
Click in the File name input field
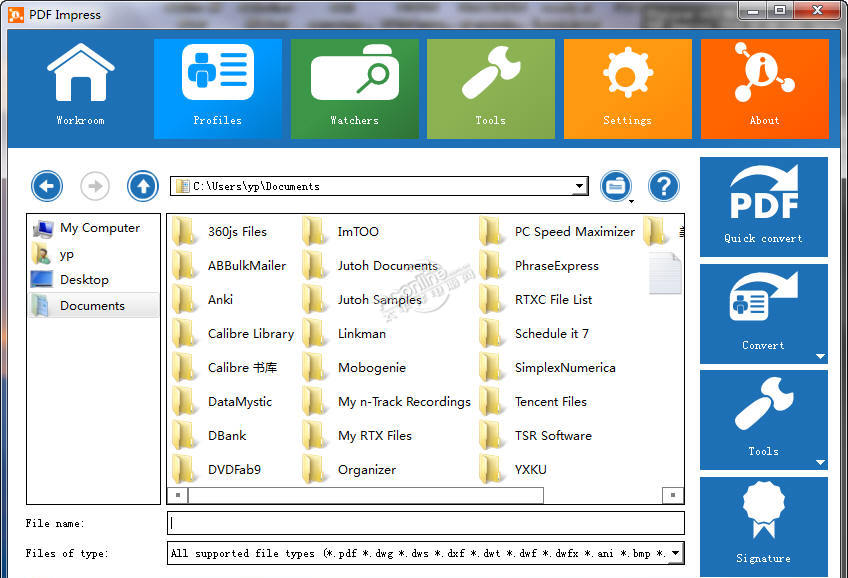pos(426,523)
